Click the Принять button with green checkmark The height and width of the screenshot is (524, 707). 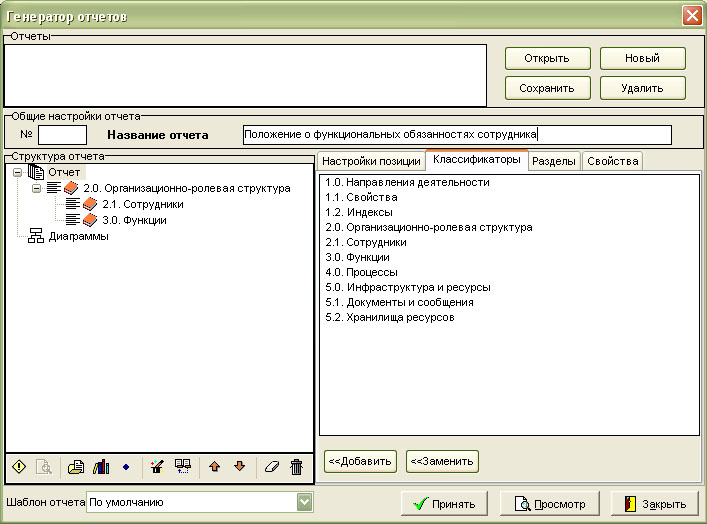[444, 503]
